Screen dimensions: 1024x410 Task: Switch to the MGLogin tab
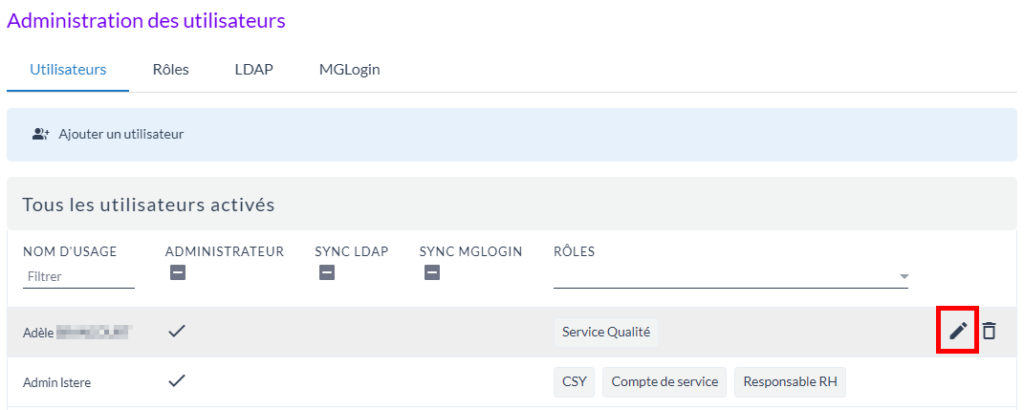click(349, 70)
